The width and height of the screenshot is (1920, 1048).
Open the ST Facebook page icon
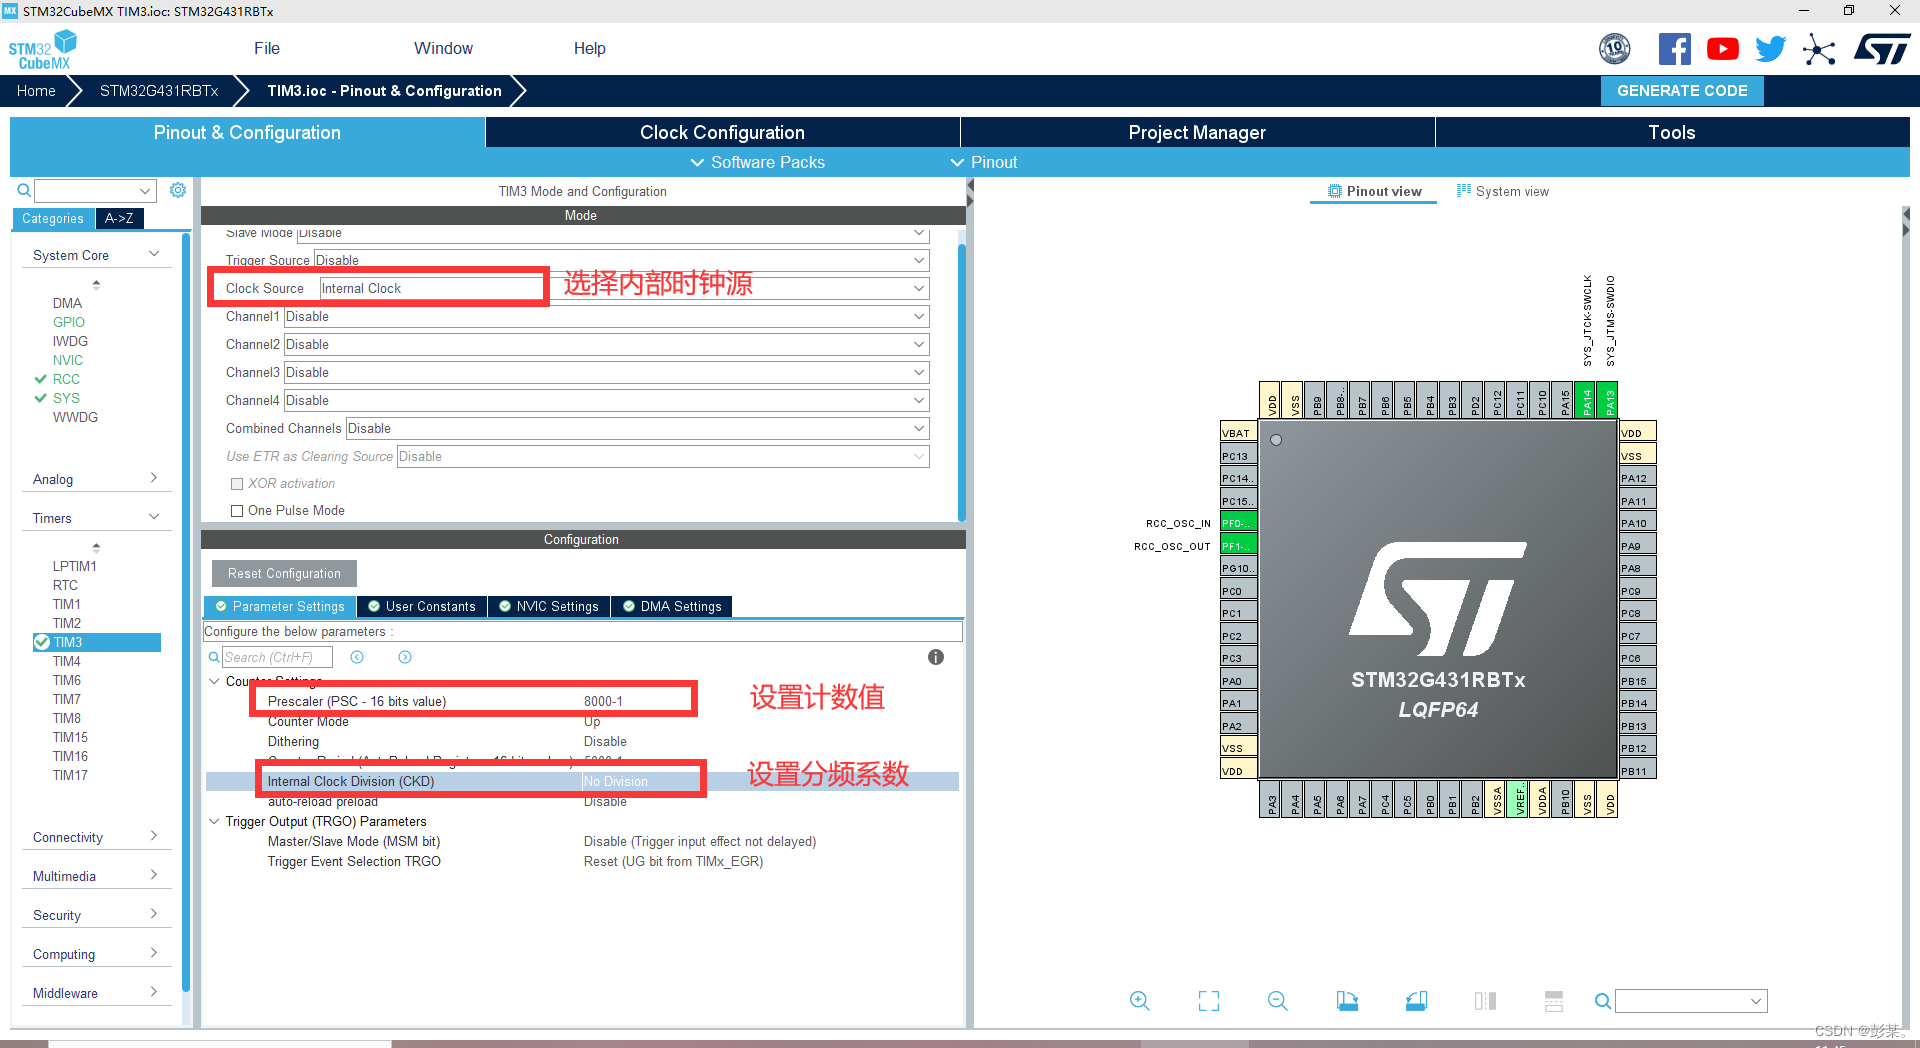(1675, 49)
